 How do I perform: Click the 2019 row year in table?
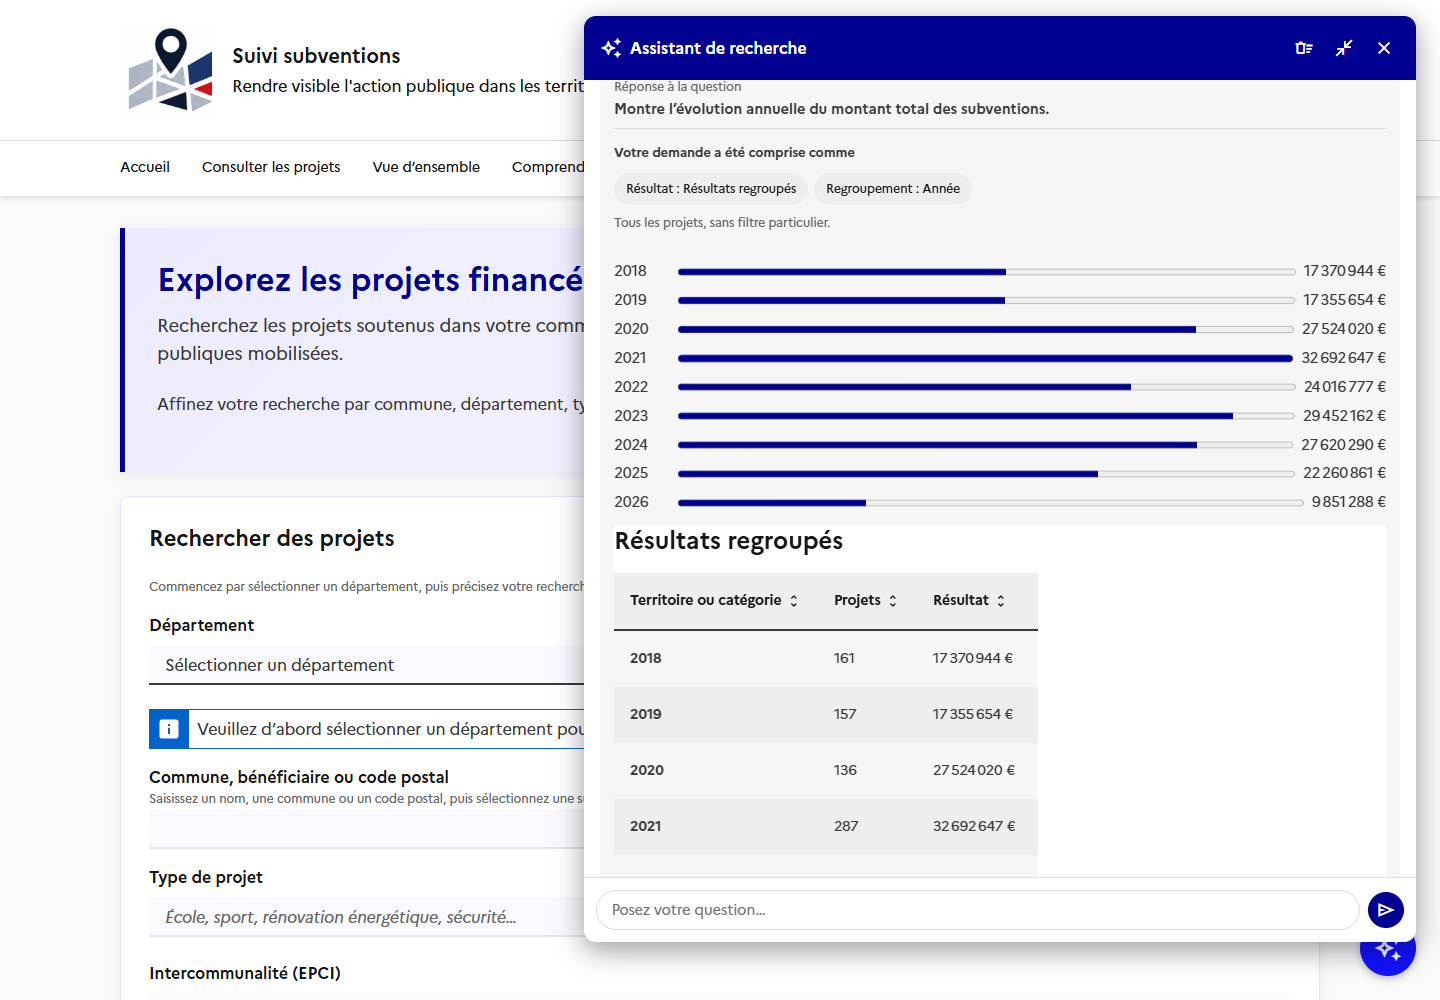645,714
